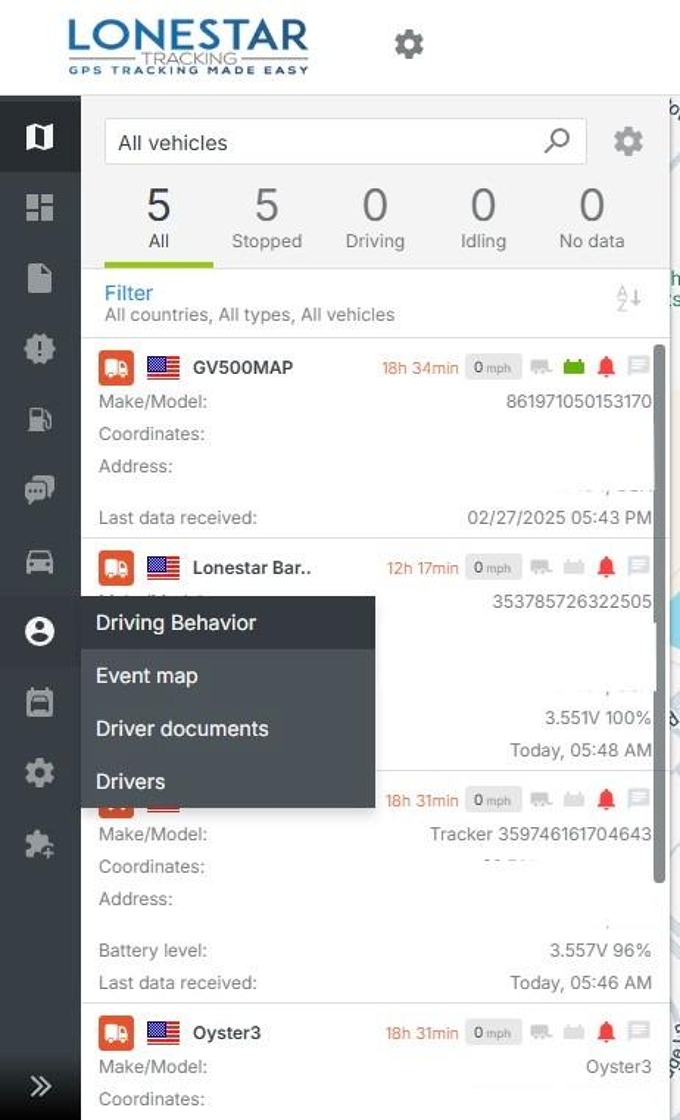This screenshot has width=680, height=1120.
Task: Click the All vehicles search field
Action: [346, 142]
